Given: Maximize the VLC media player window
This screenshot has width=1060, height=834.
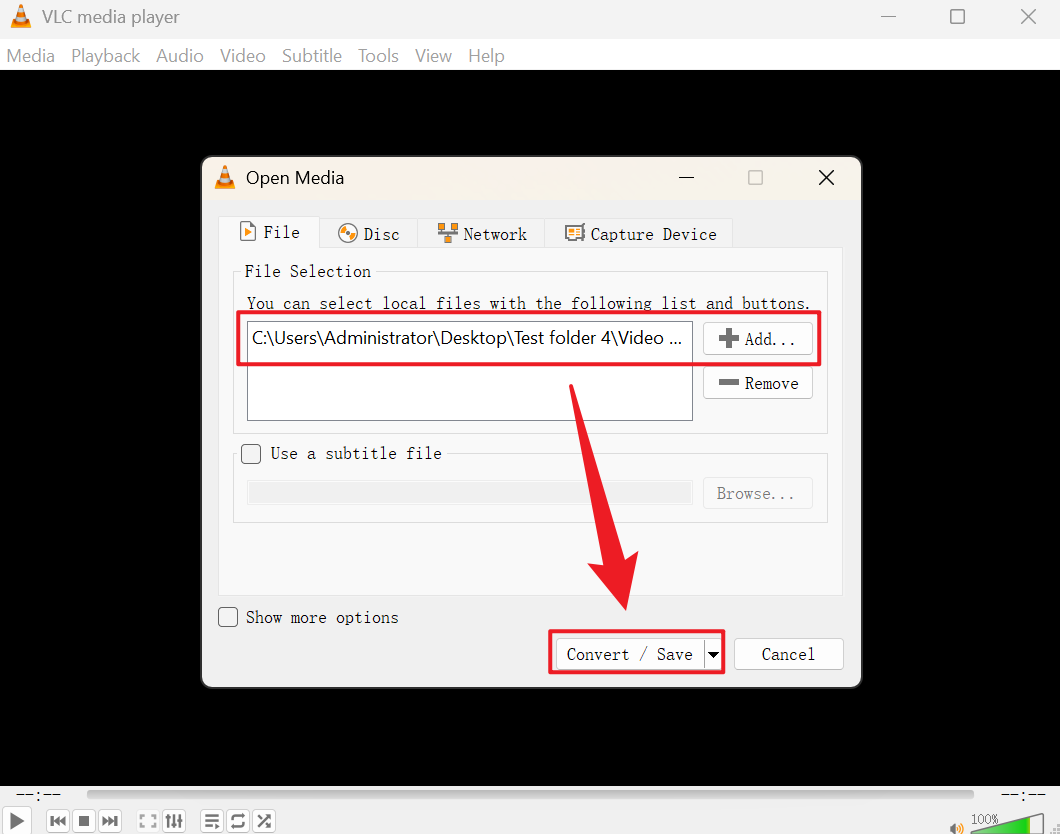Looking at the screenshot, I should point(957,16).
